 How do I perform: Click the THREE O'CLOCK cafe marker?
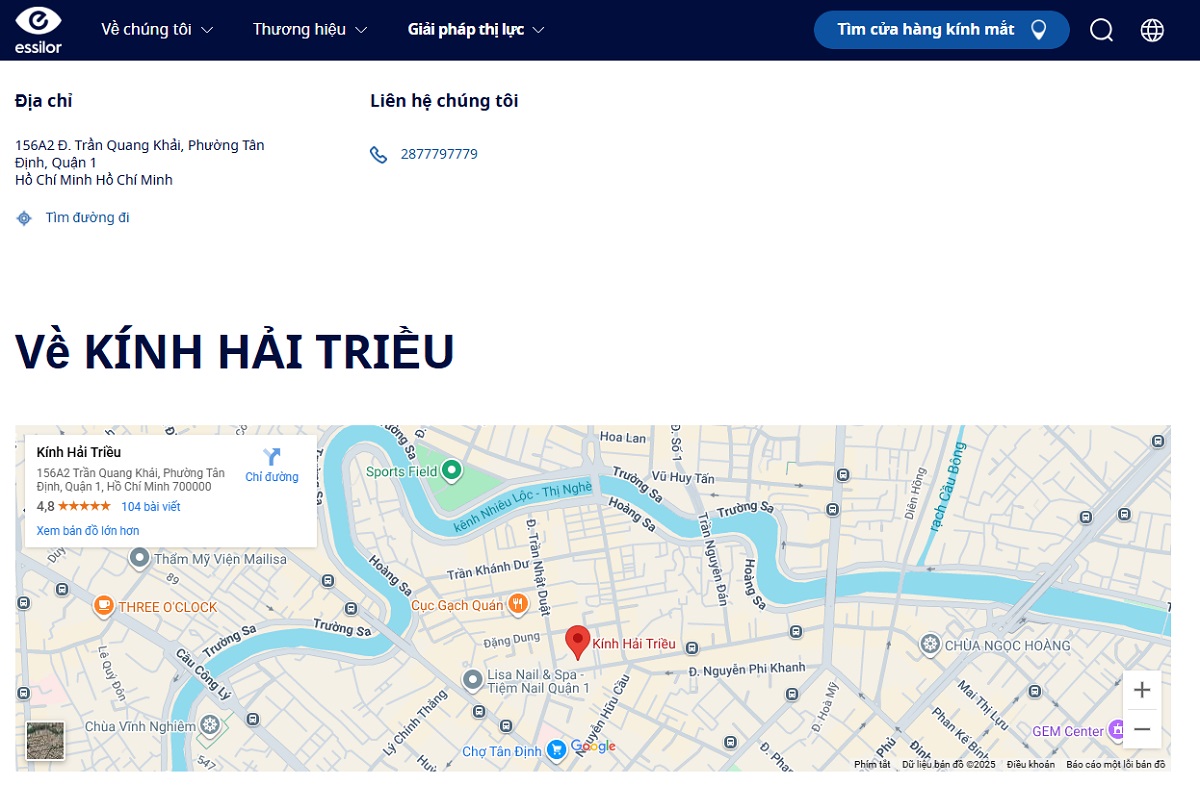tap(104, 606)
